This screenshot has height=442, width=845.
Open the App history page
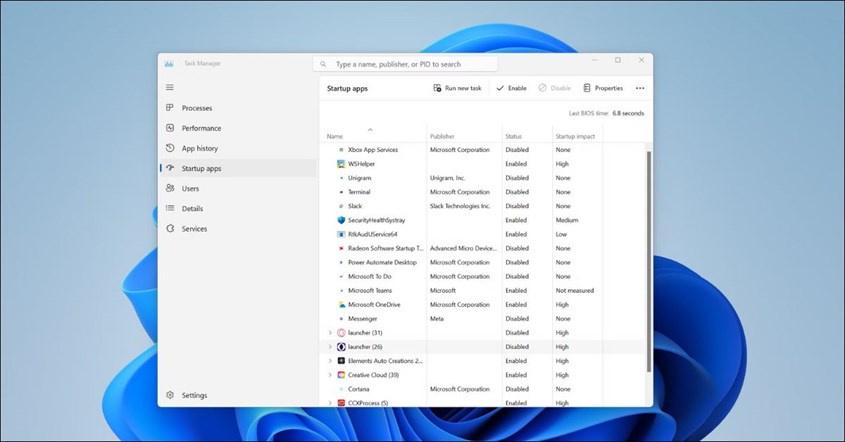[238, 148]
